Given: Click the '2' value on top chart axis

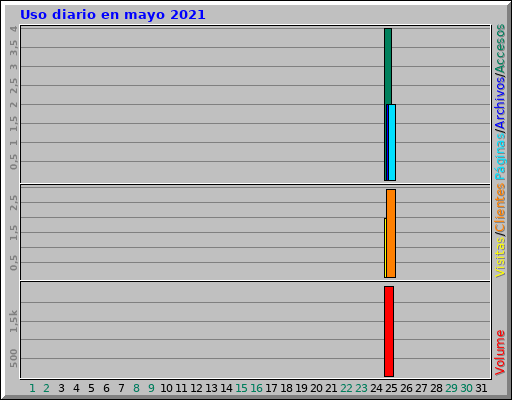Looking at the screenshot, I should [13, 105].
